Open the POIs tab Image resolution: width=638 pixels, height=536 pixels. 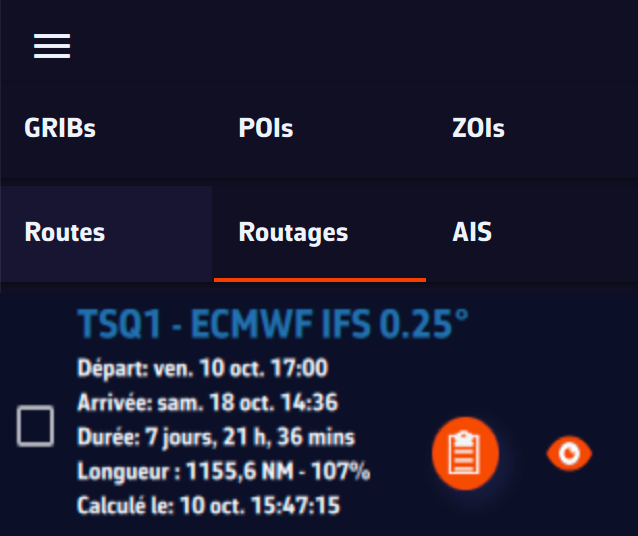[266, 128]
